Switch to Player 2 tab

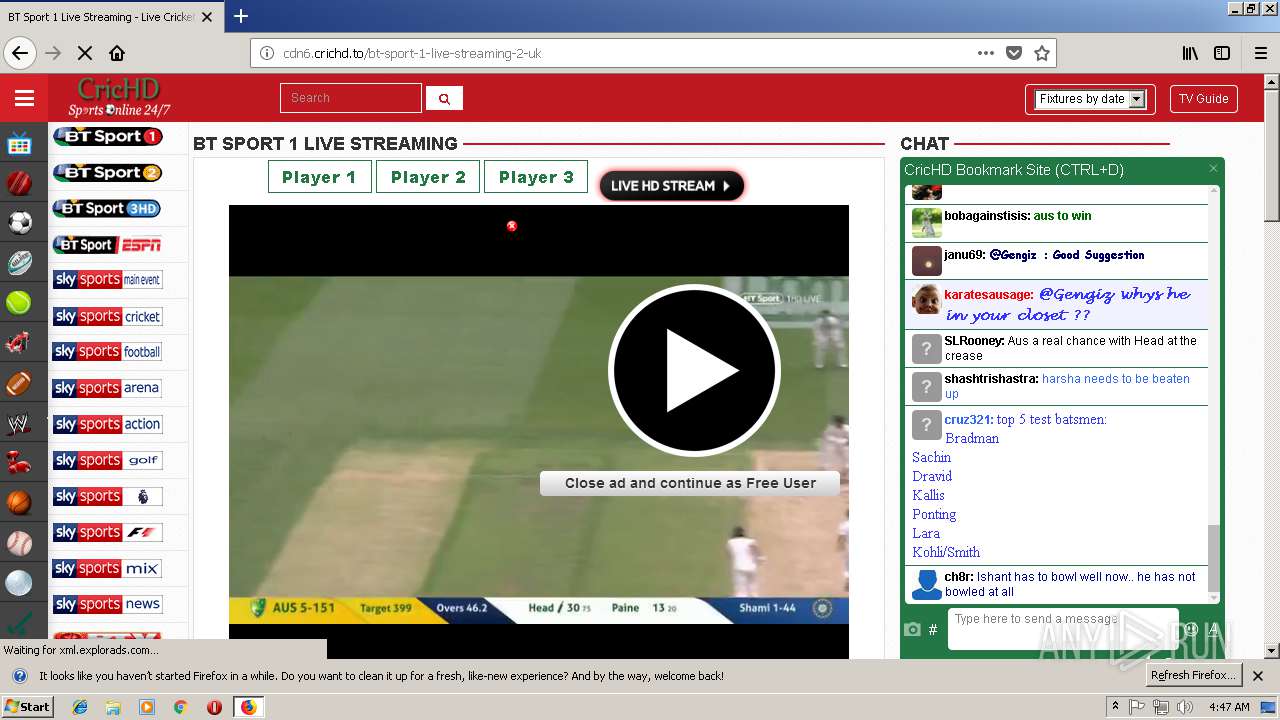428,177
